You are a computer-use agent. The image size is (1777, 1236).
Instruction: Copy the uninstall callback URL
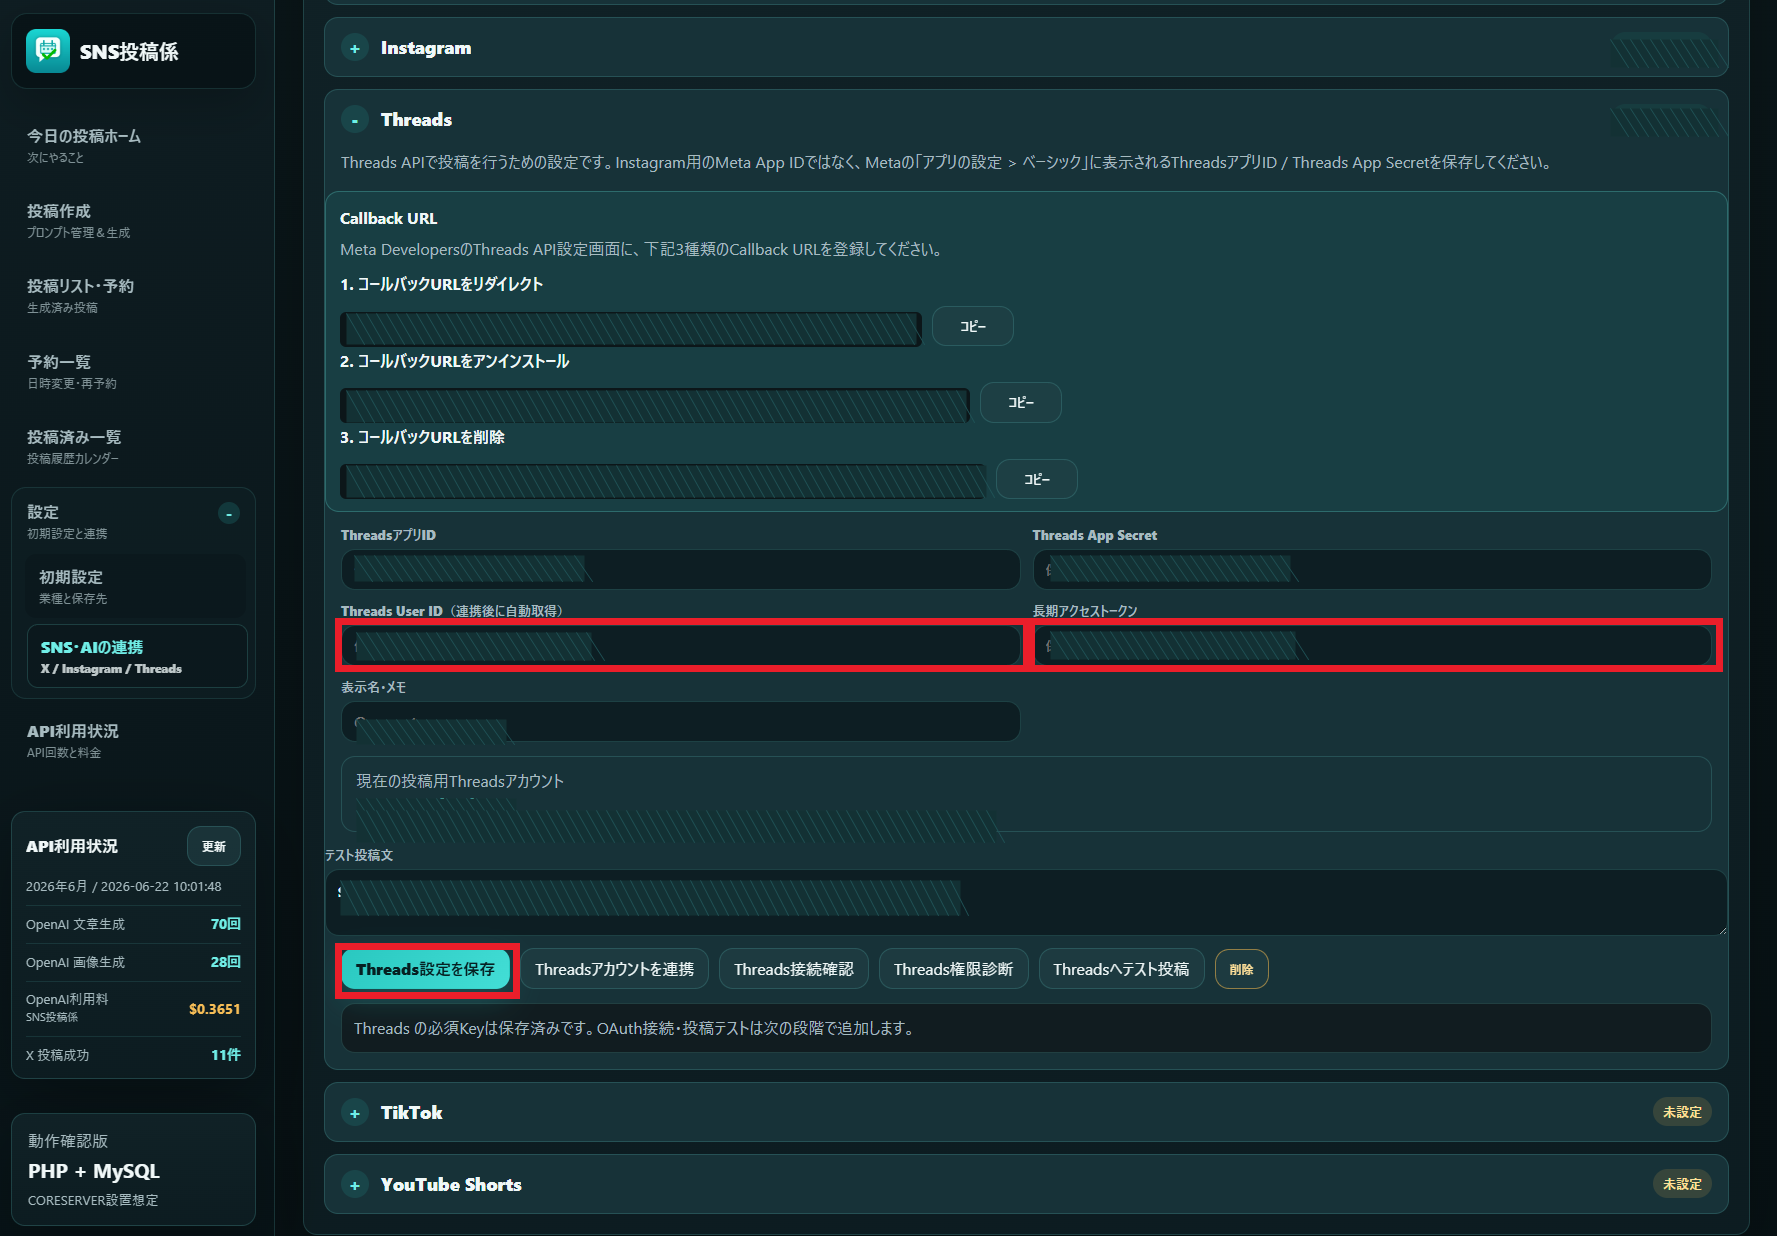(1020, 402)
